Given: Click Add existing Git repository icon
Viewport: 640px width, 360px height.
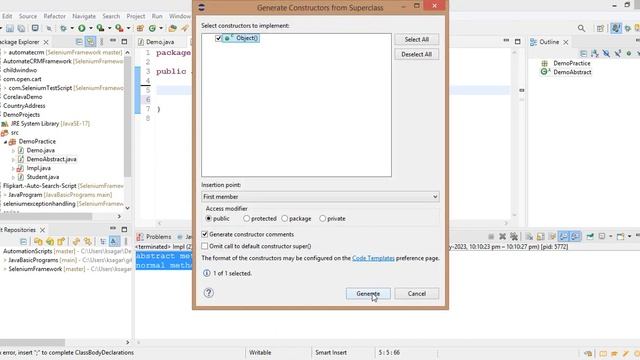Looking at the screenshot, I should click(x=38, y=241).
